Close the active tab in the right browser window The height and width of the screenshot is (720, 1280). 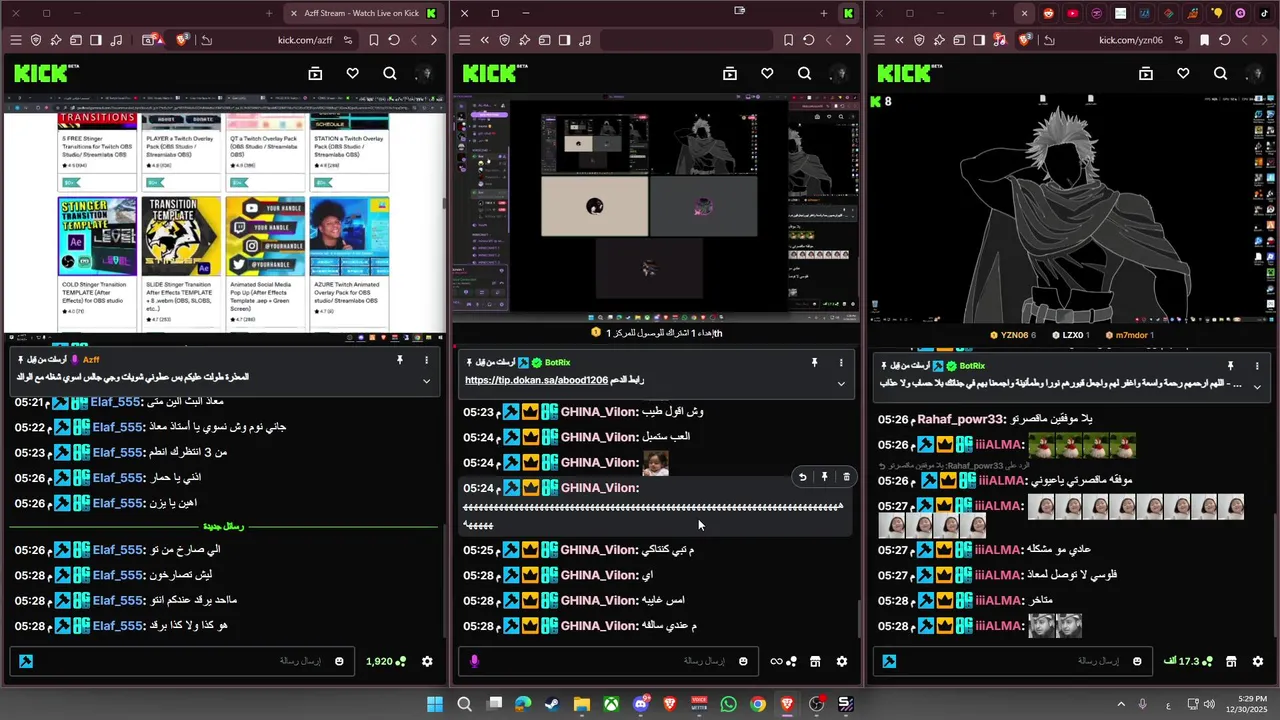[x=1024, y=13]
